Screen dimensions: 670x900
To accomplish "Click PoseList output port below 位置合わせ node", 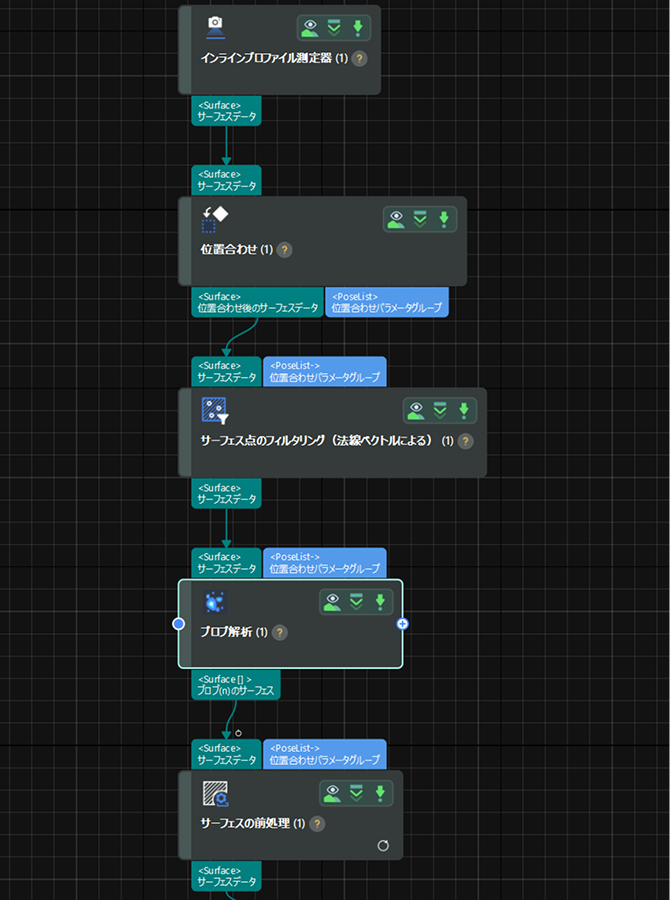I will point(387,302).
